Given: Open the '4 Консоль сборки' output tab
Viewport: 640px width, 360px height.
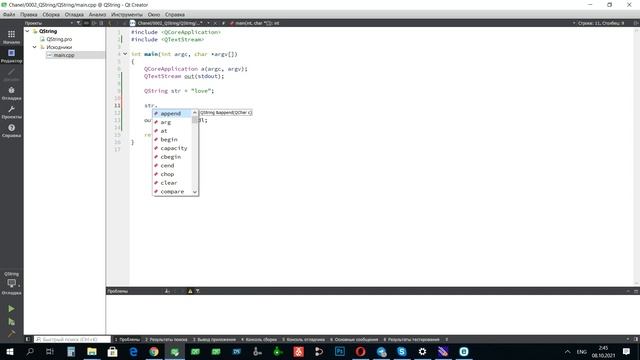Looking at the screenshot, I should [x=259, y=339].
